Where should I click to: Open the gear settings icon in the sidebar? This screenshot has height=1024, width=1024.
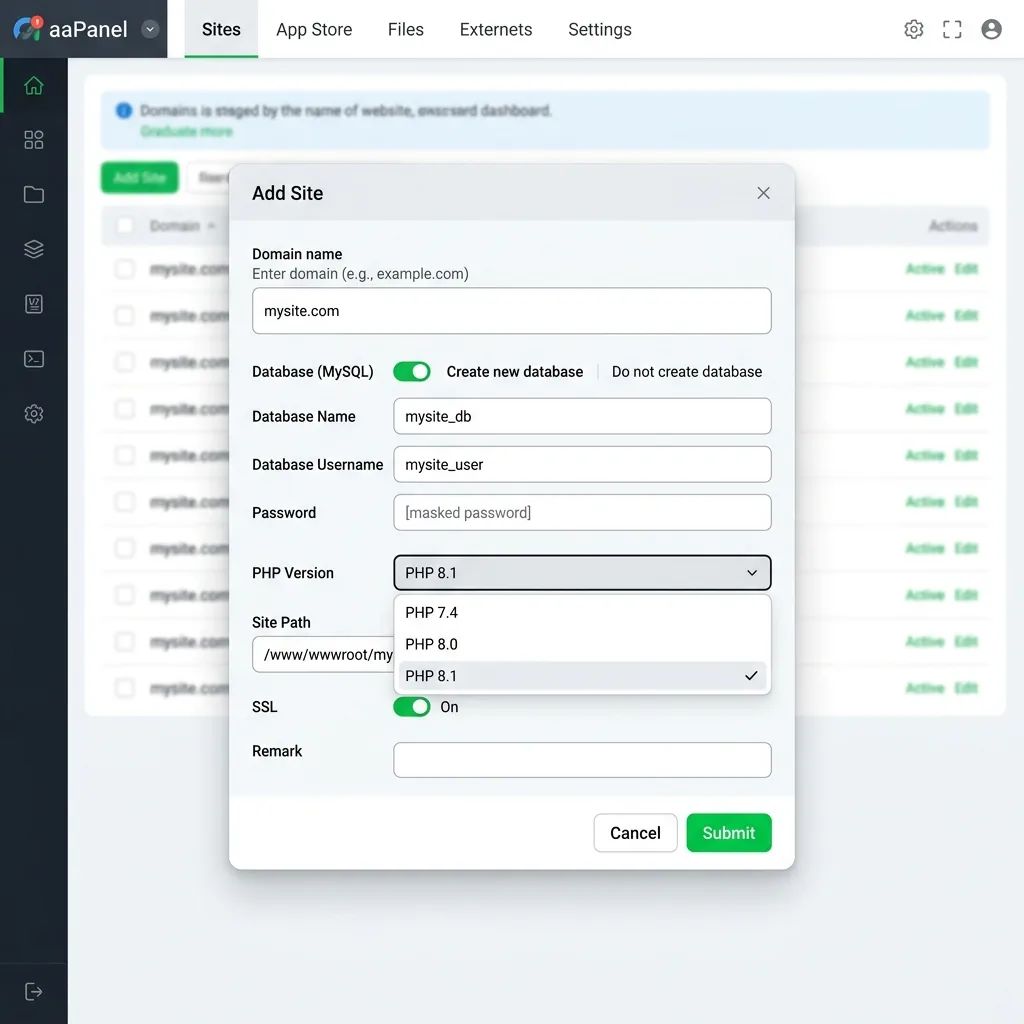click(33, 413)
